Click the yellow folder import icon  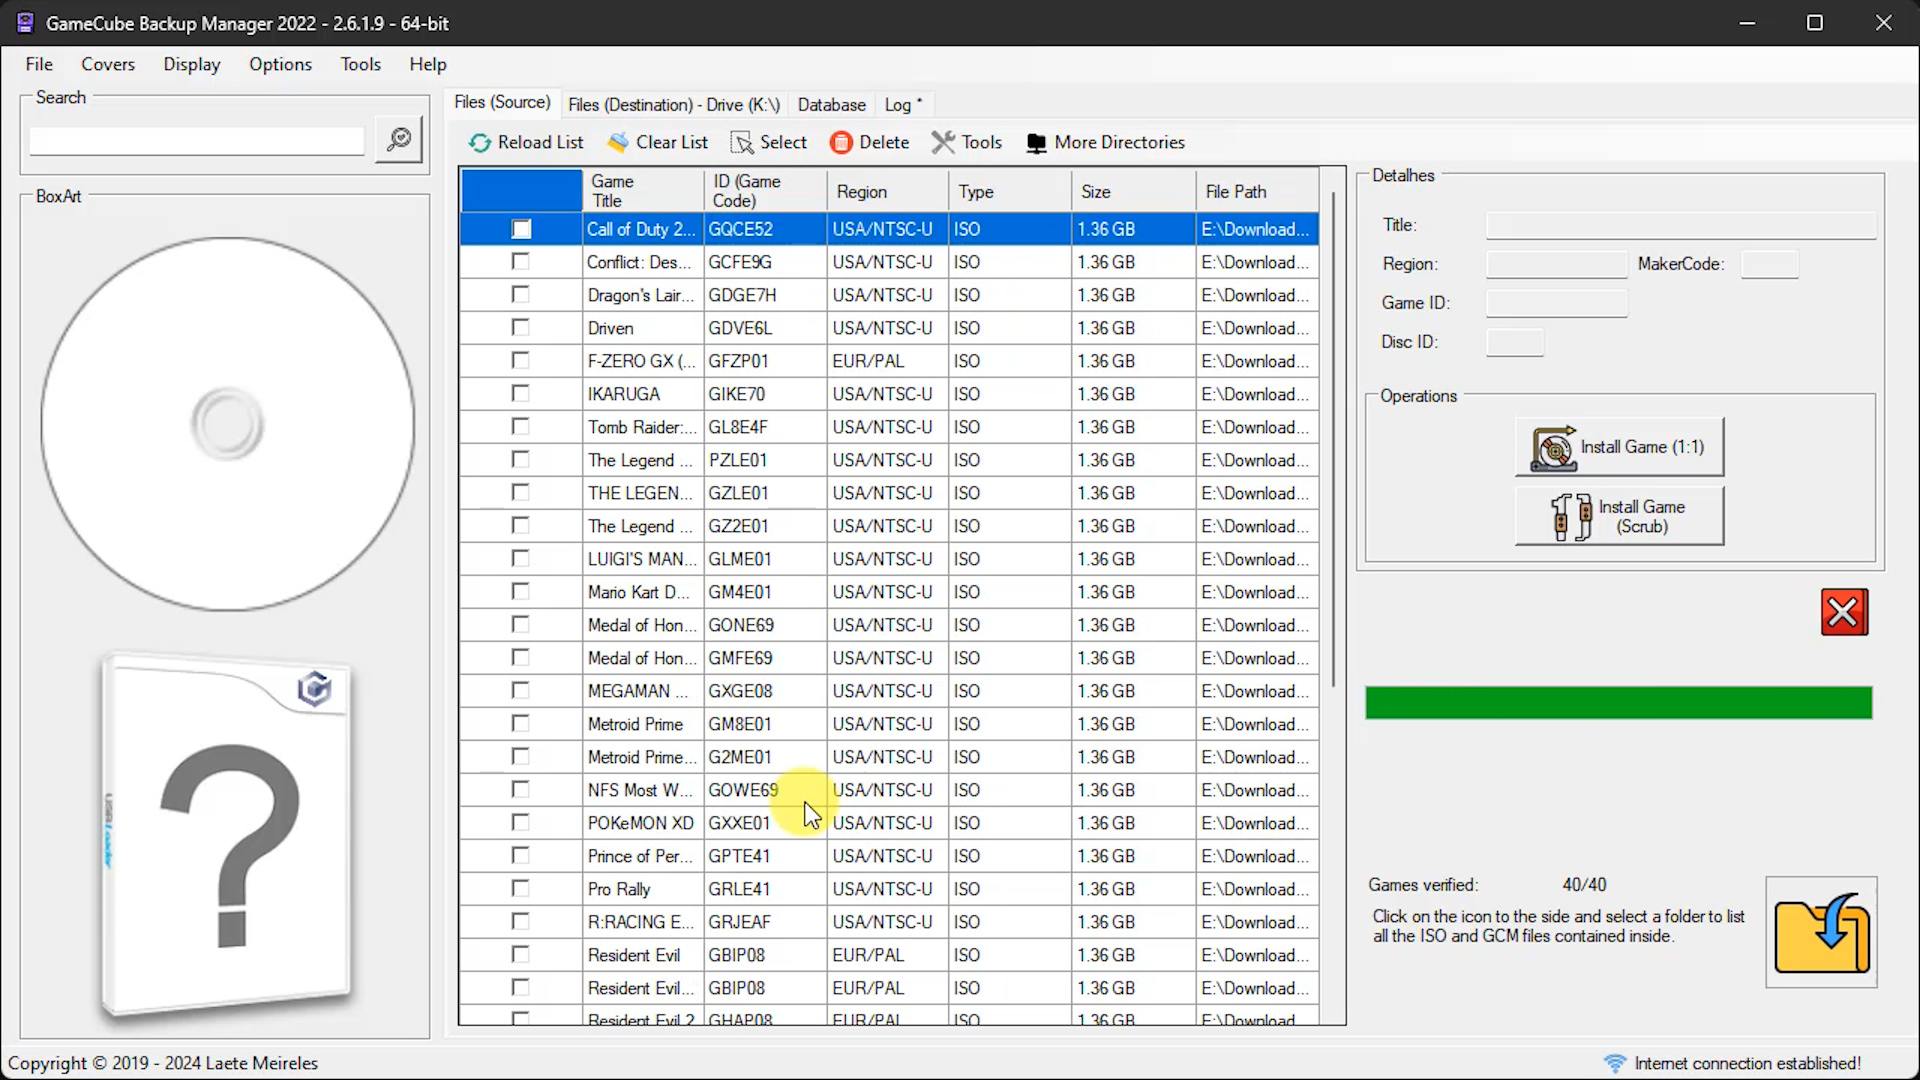click(x=1820, y=932)
